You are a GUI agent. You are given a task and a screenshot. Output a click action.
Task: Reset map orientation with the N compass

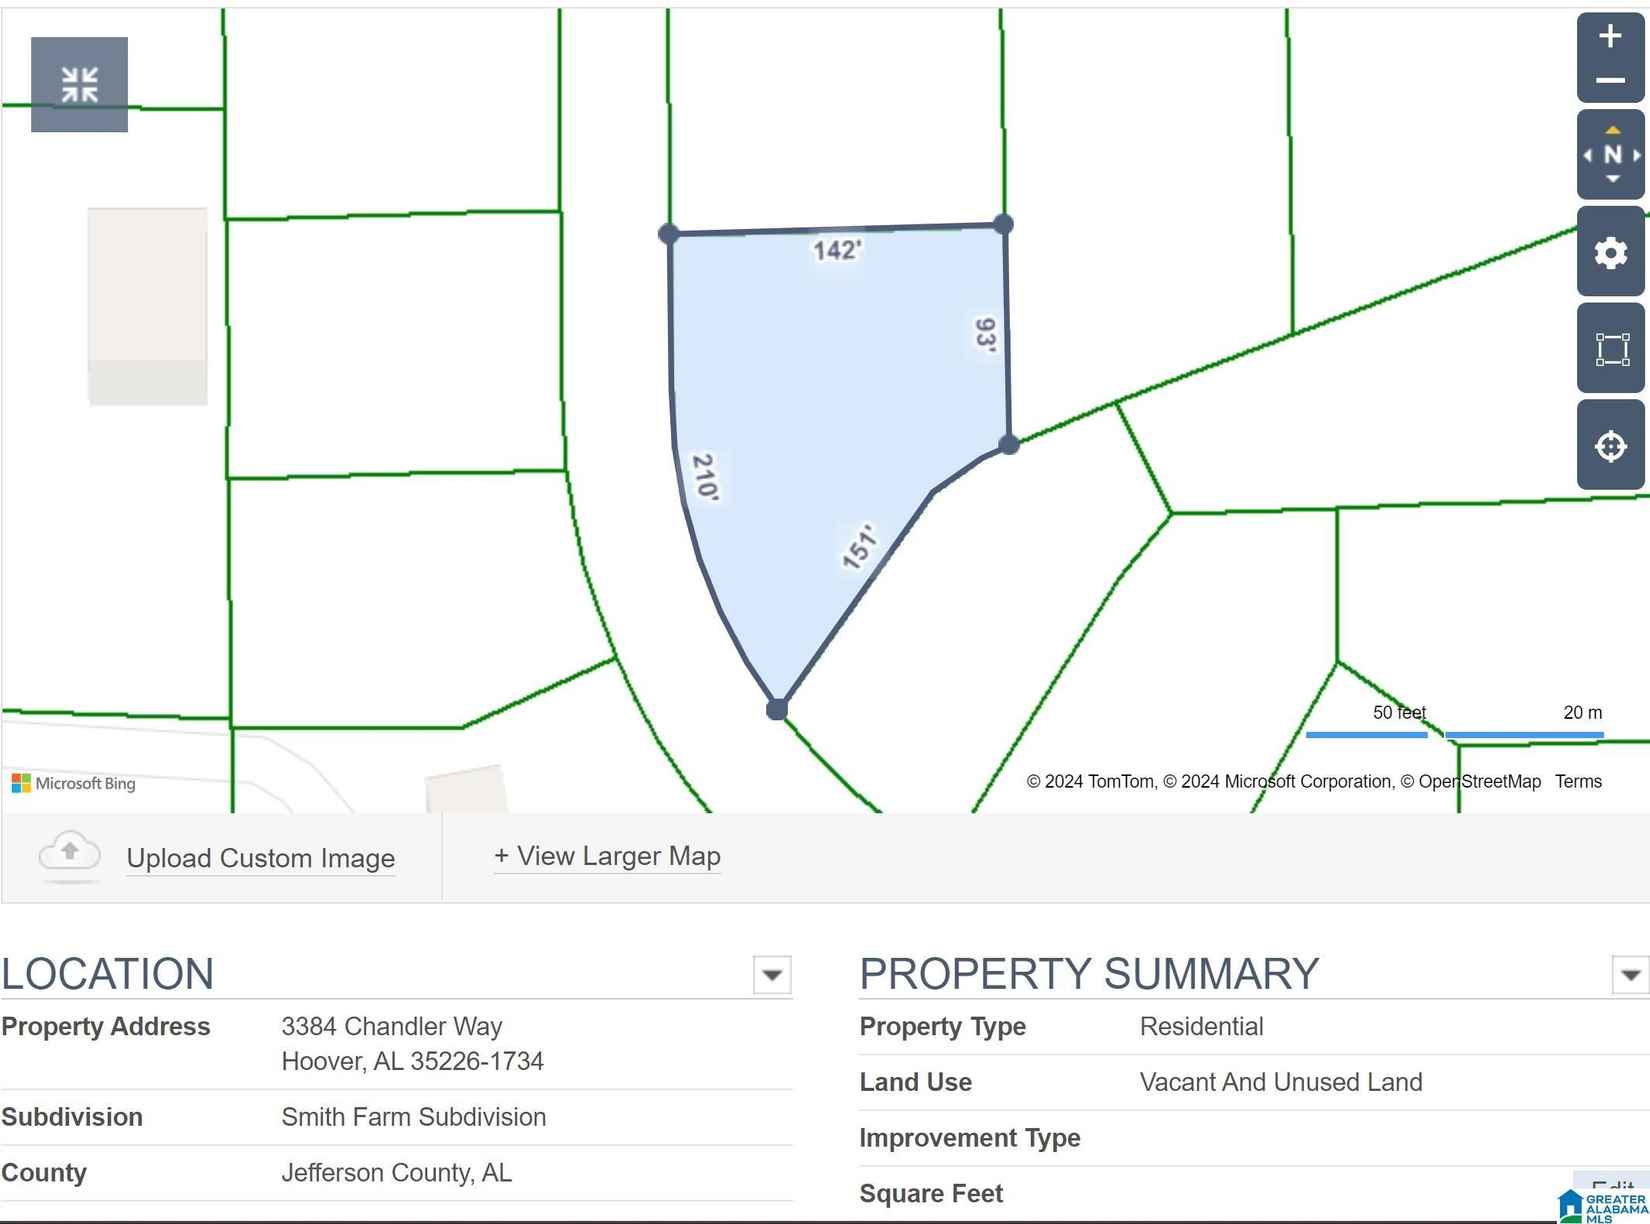[1611, 155]
